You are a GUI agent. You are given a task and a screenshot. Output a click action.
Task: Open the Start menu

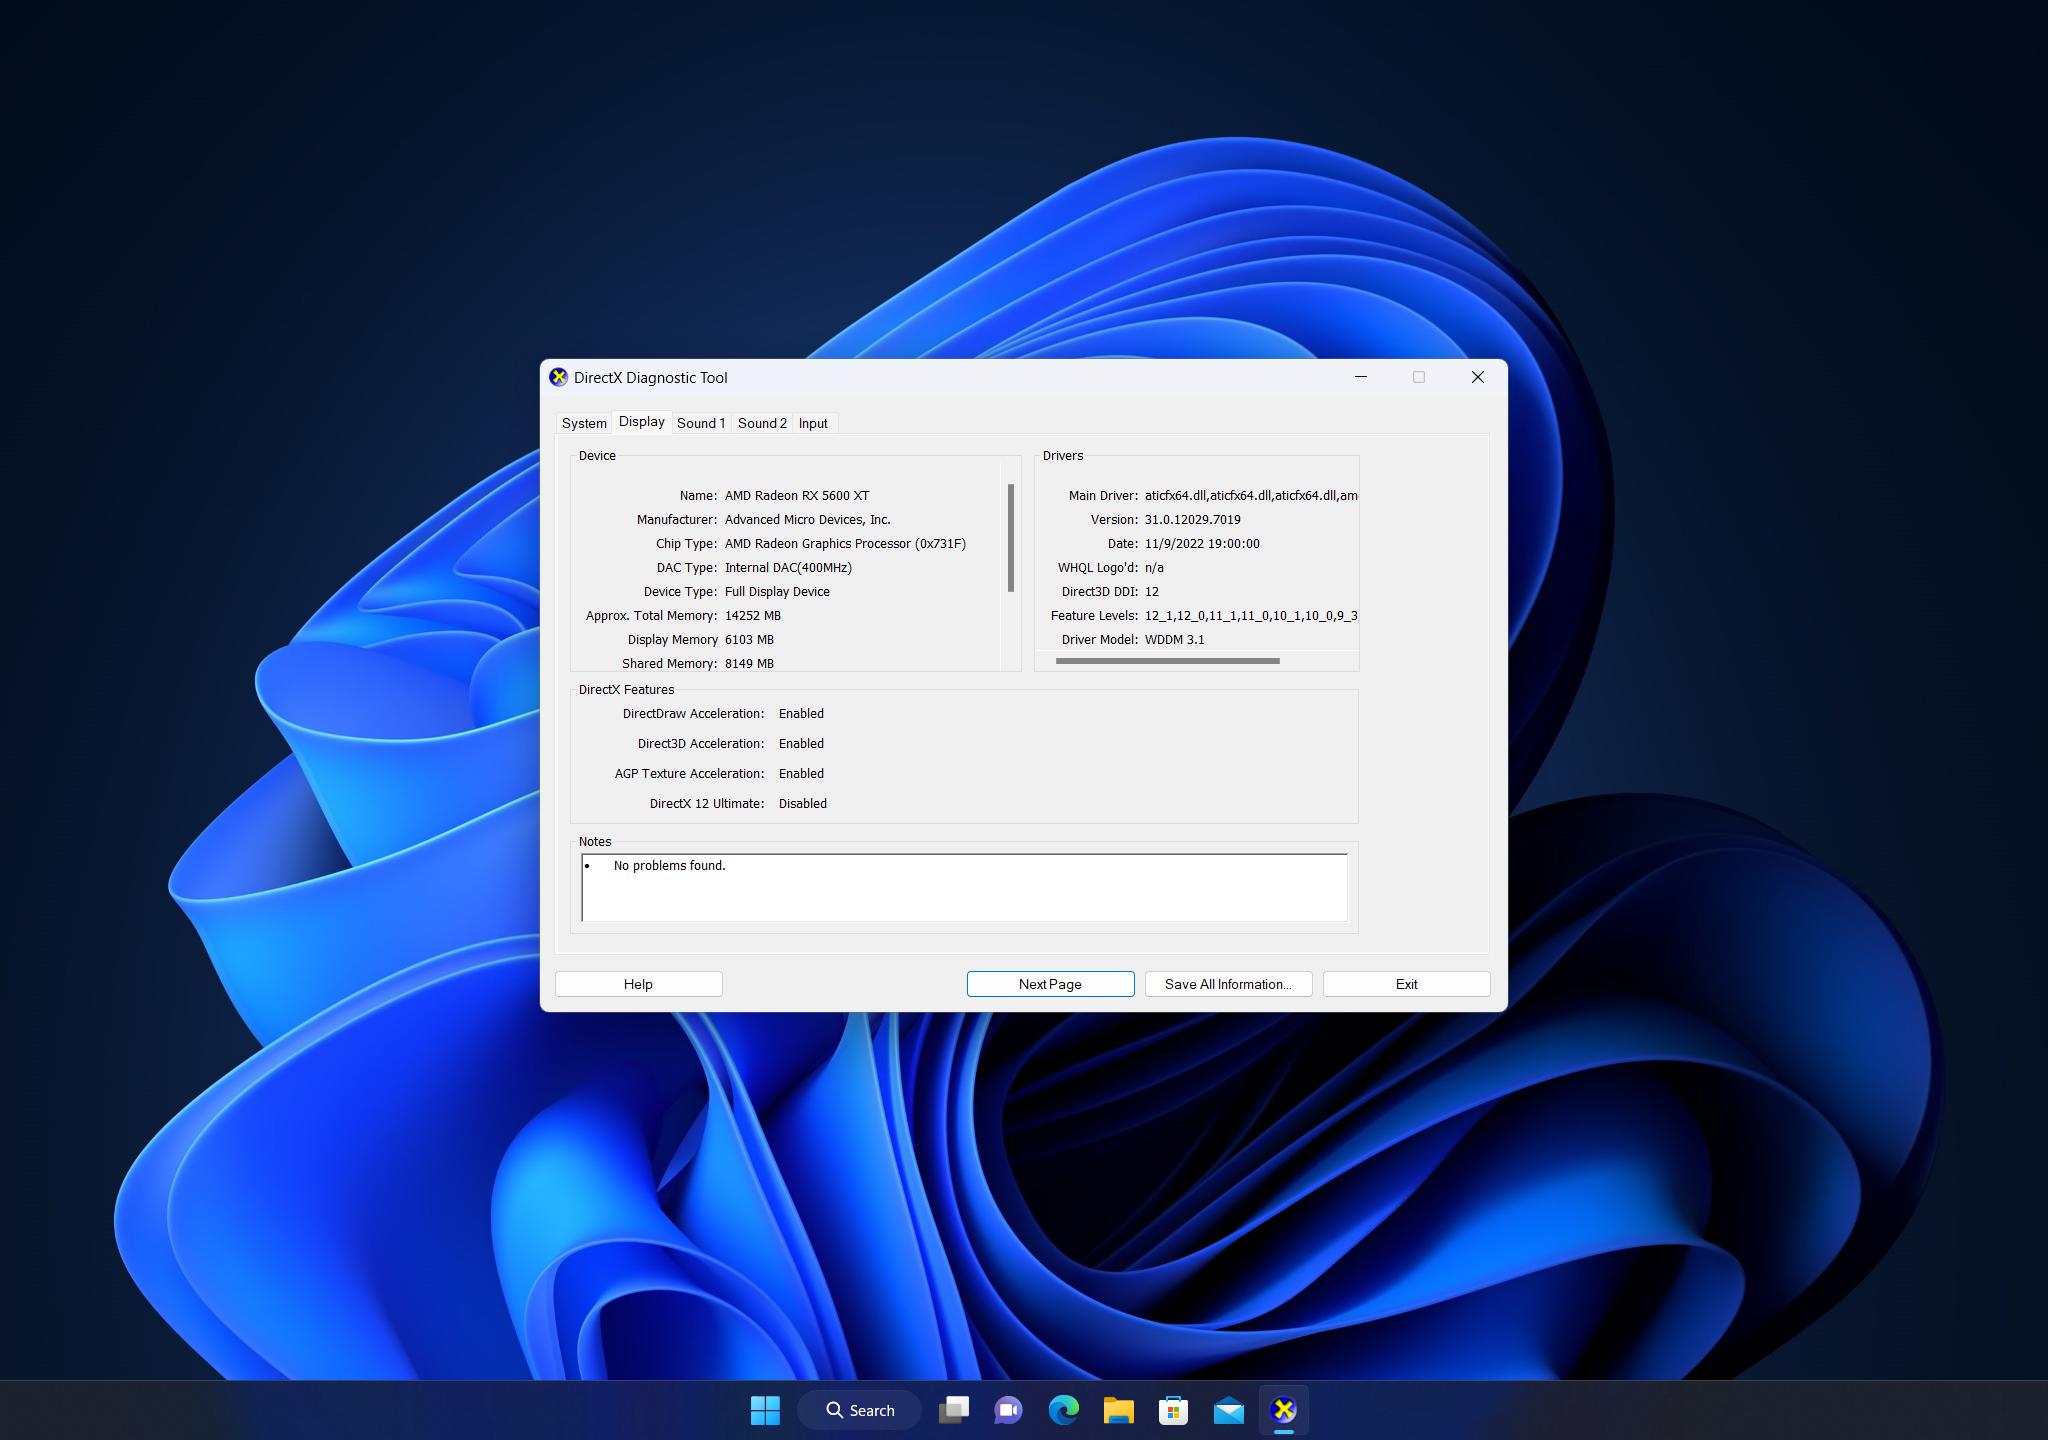765,1409
